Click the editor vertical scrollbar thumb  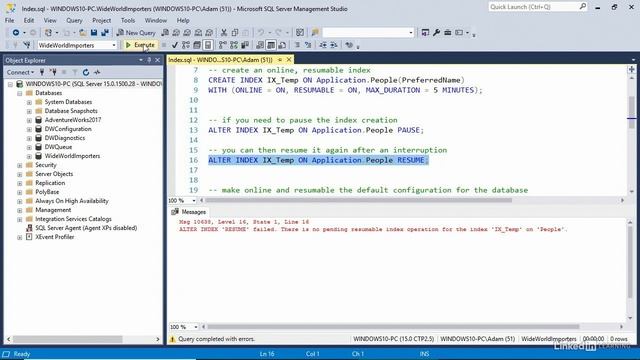point(631,112)
